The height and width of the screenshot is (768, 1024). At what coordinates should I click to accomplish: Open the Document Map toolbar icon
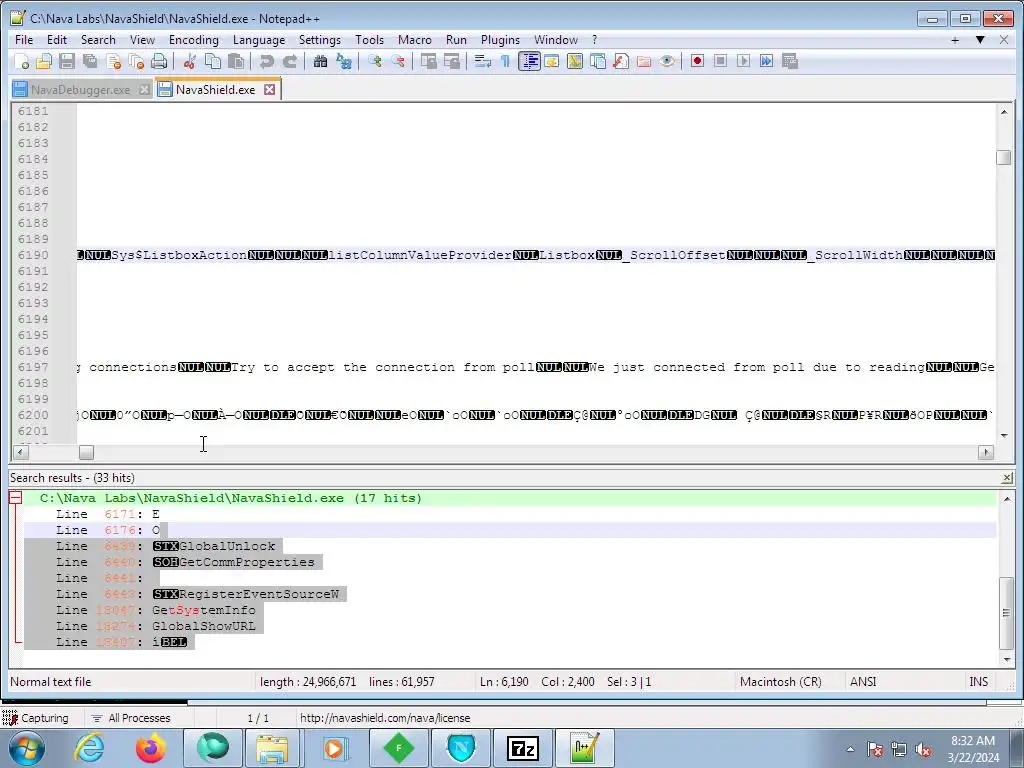pos(575,61)
